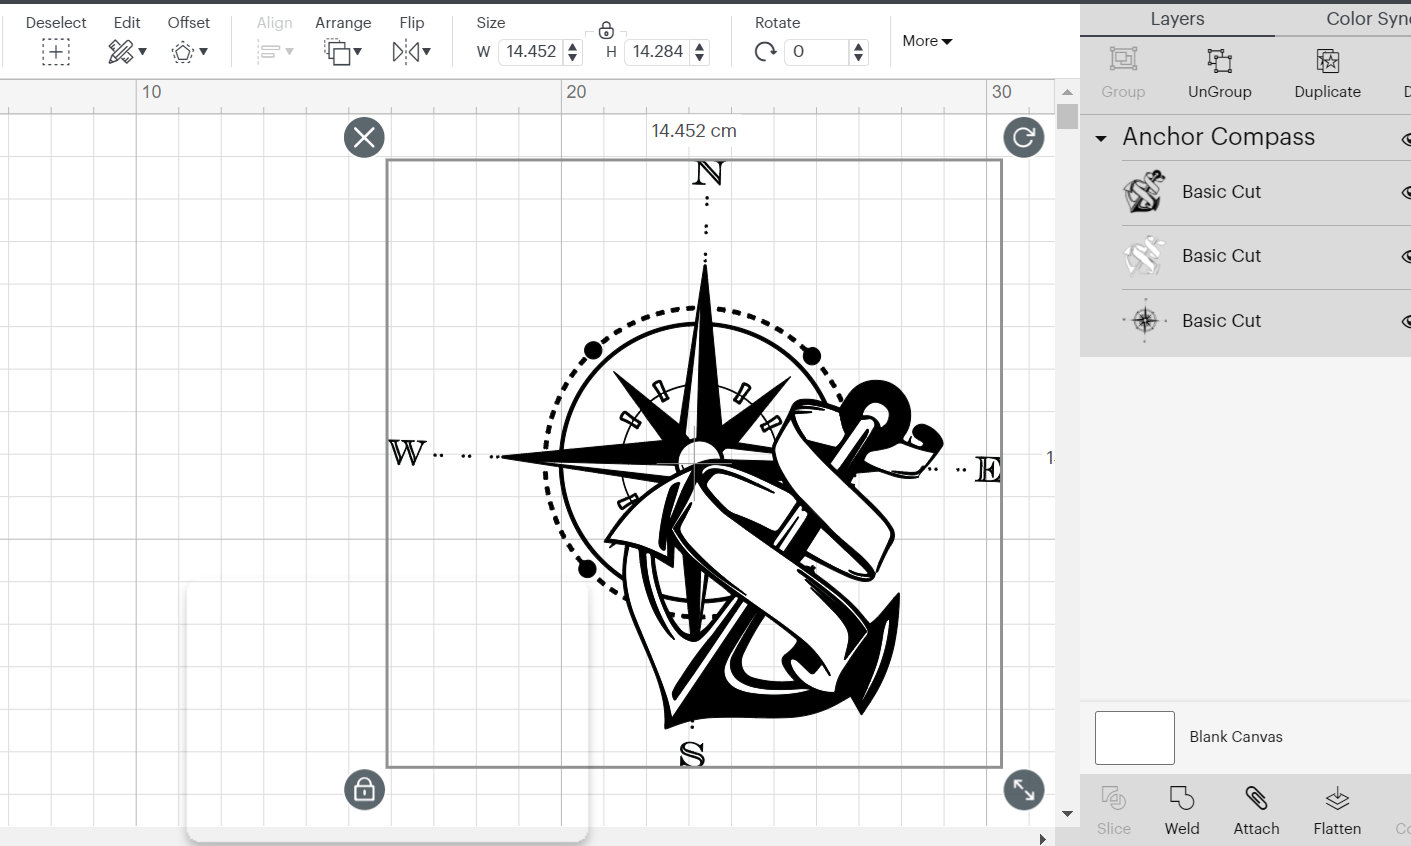Click inside the Rotate value field

pos(816,51)
